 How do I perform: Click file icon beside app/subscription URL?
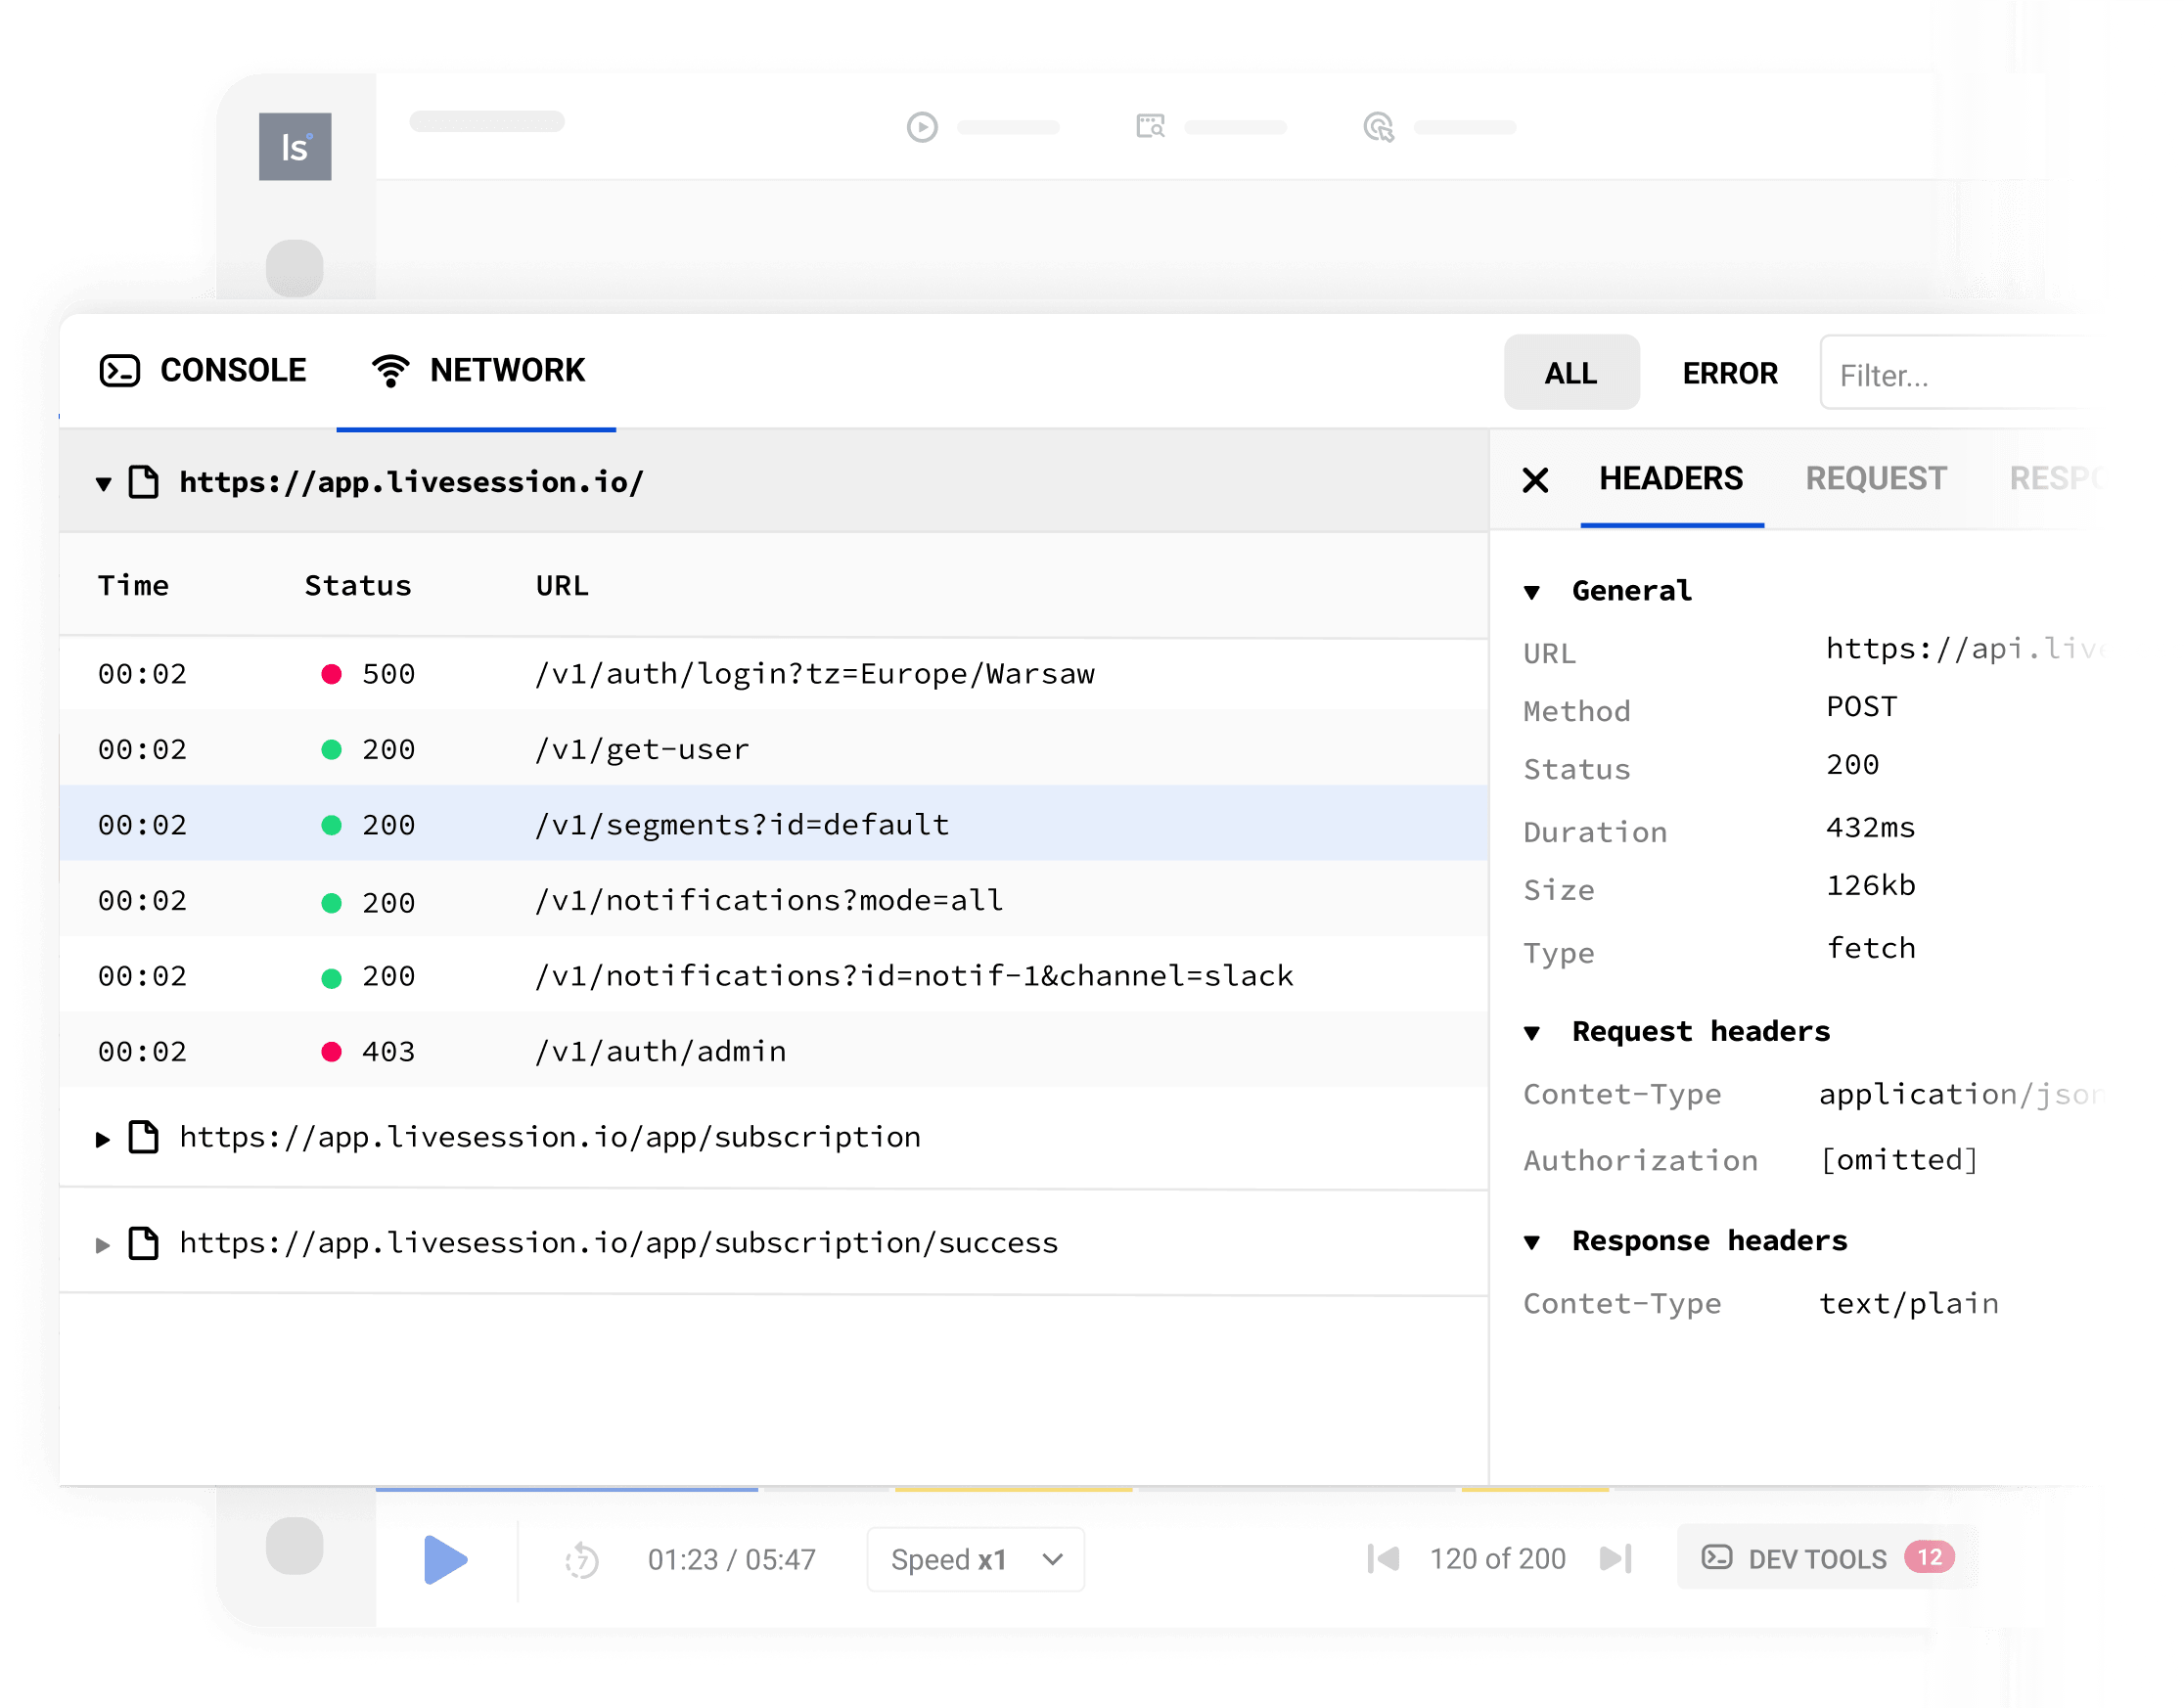coord(144,1137)
